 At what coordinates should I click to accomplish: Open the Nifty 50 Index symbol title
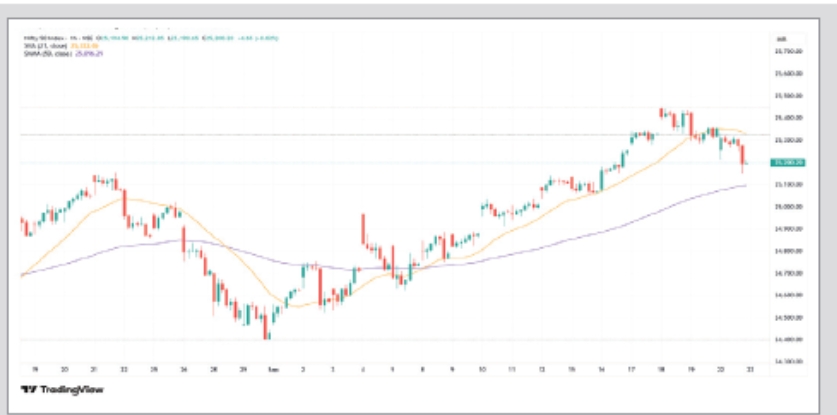click(x=50, y=37)
